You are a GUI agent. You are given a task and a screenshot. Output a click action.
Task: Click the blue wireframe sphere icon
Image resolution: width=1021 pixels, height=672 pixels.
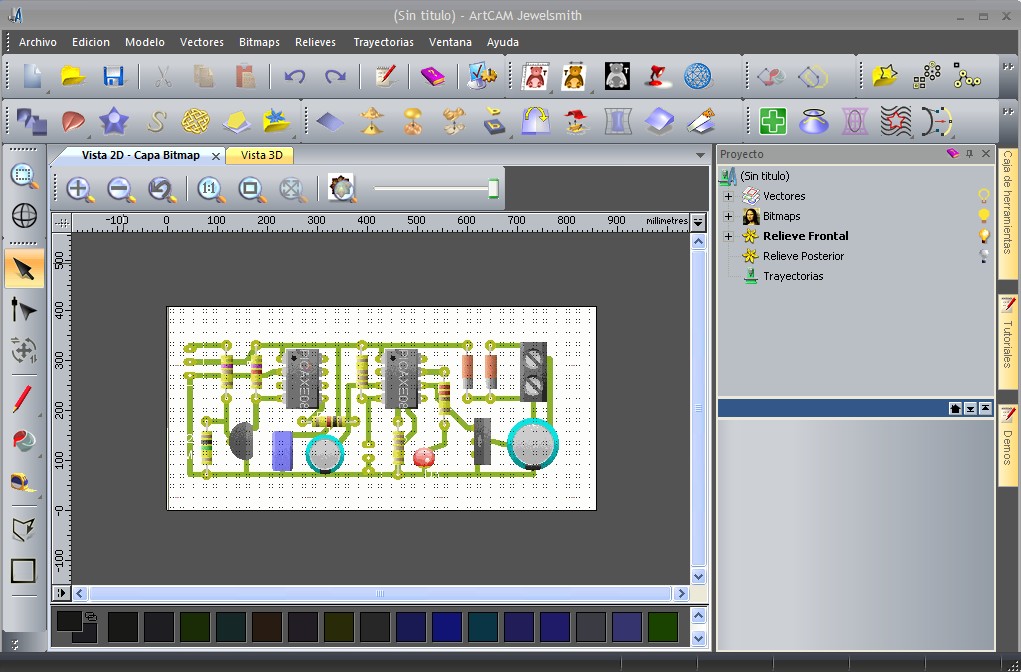pos(697,76)
